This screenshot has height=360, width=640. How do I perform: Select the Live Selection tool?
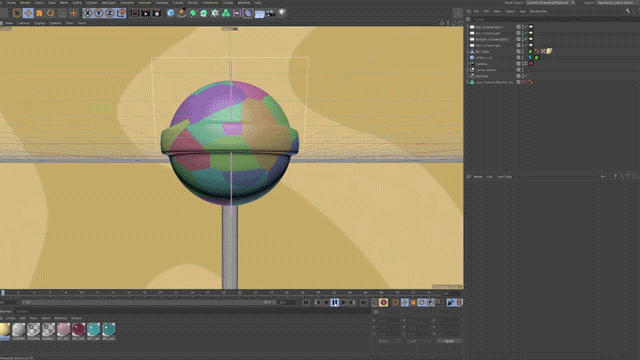[17, 13]
